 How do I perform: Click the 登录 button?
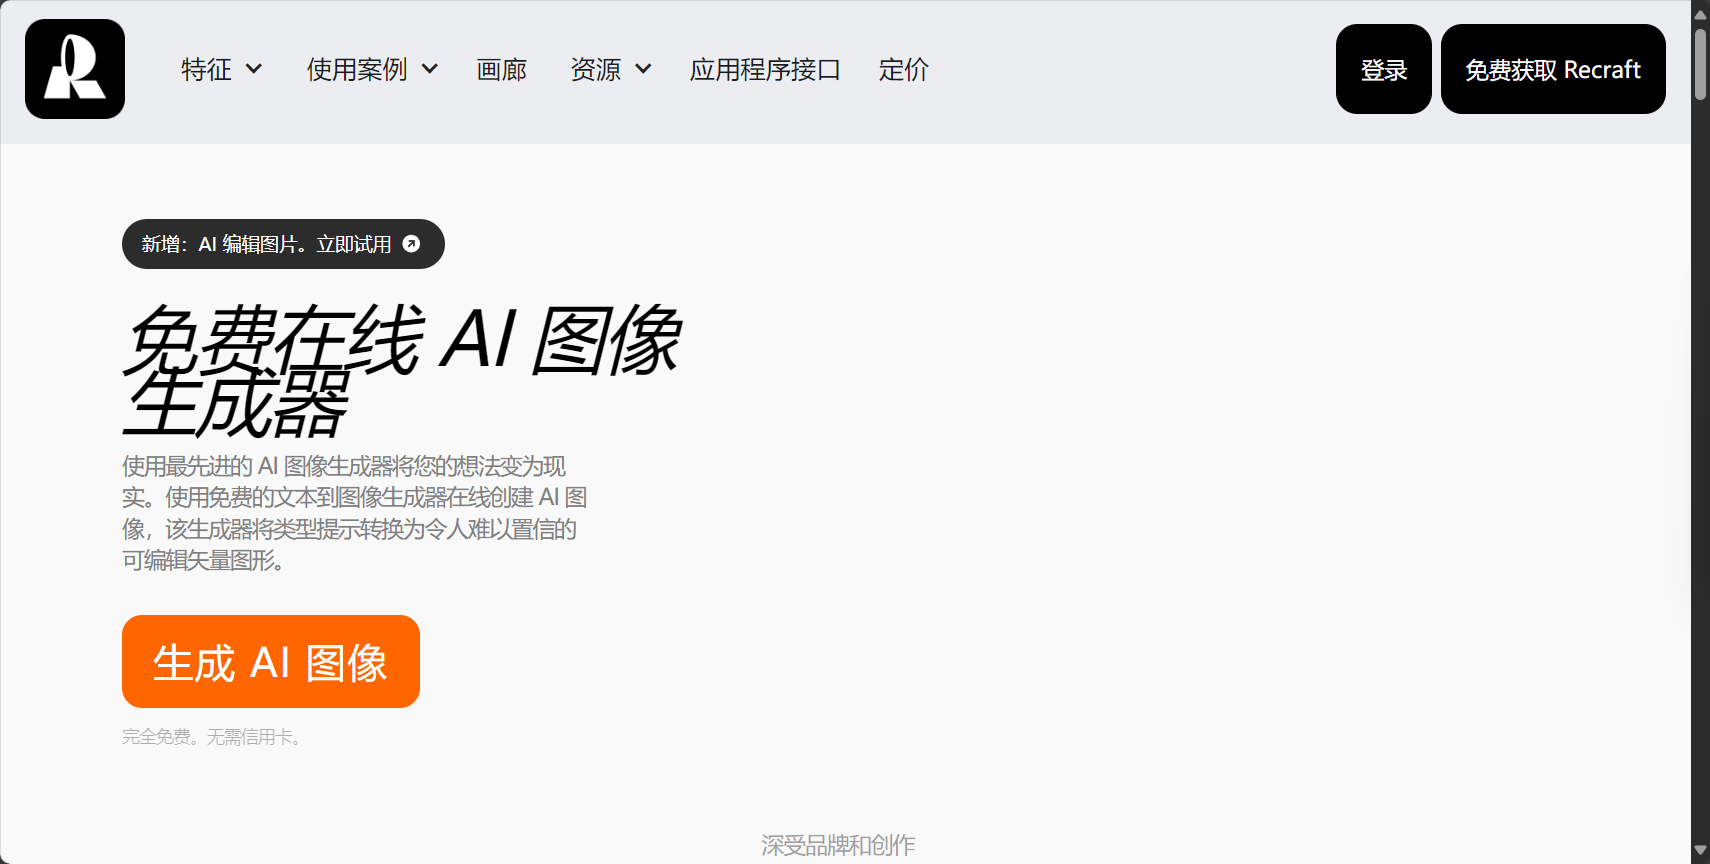1384,69
